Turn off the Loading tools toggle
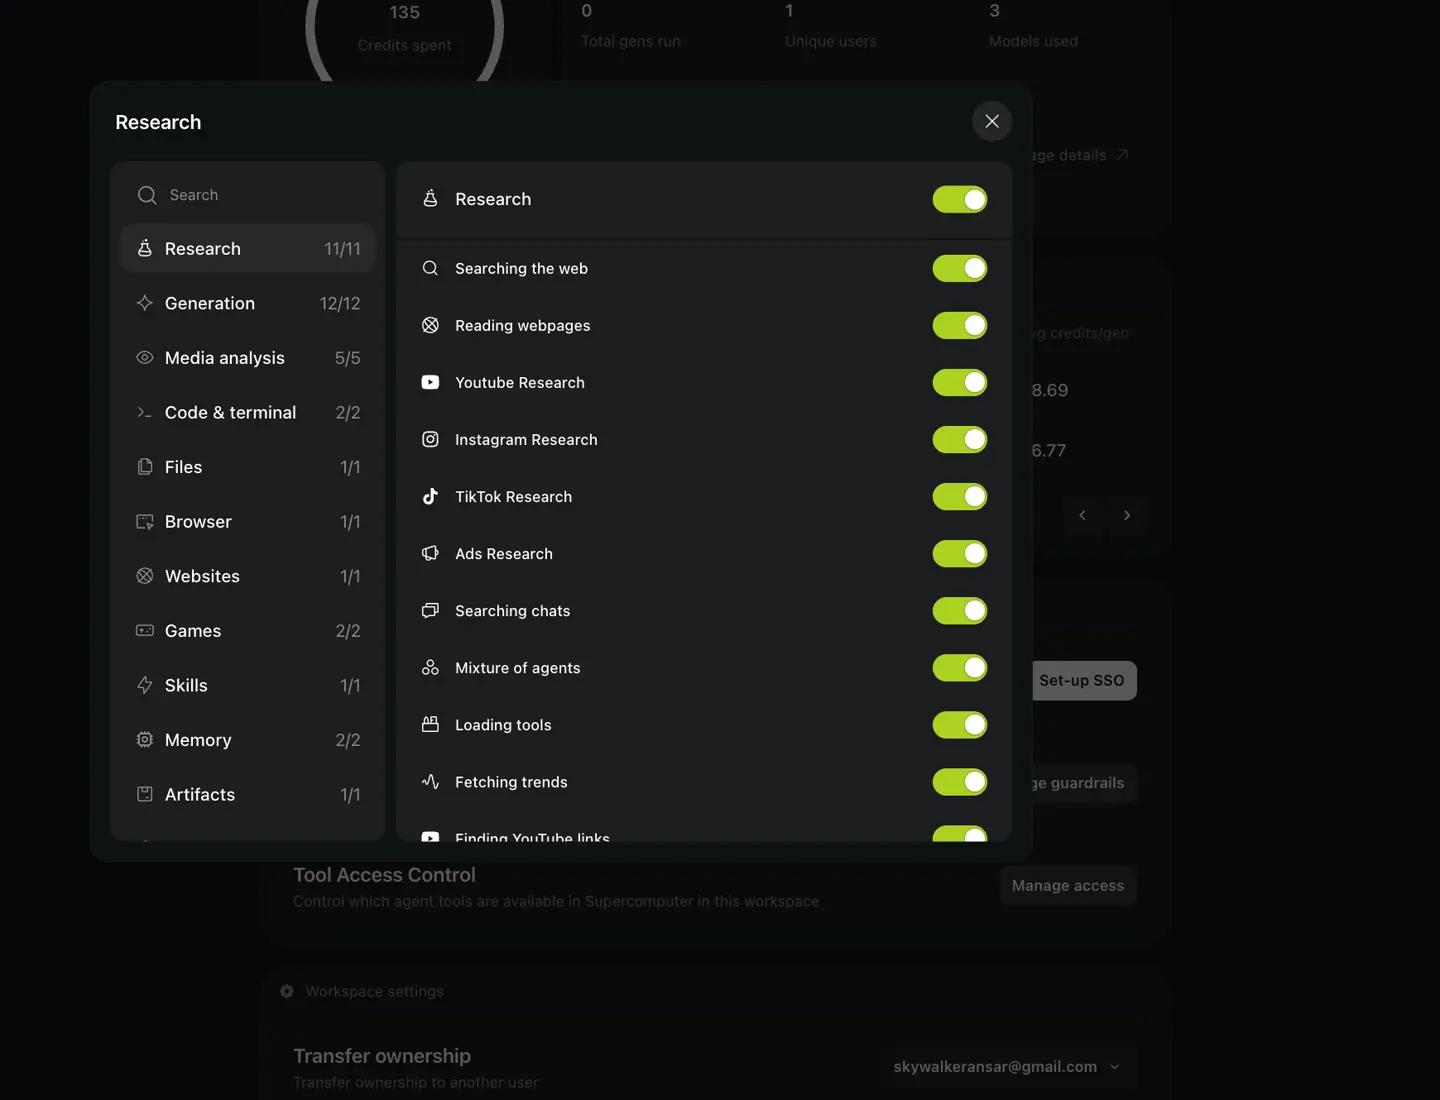The width and height of the screenshot is (1440, 1100). coord(960,724)
